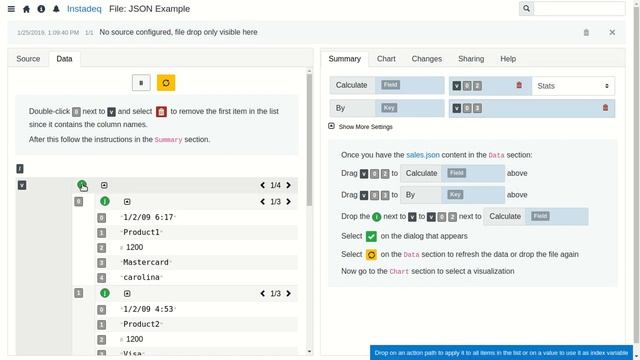Click red trash icon in Data instructions
Image resolution: width=640 pixels, height=360 pixels.
[x=161, y=111]
